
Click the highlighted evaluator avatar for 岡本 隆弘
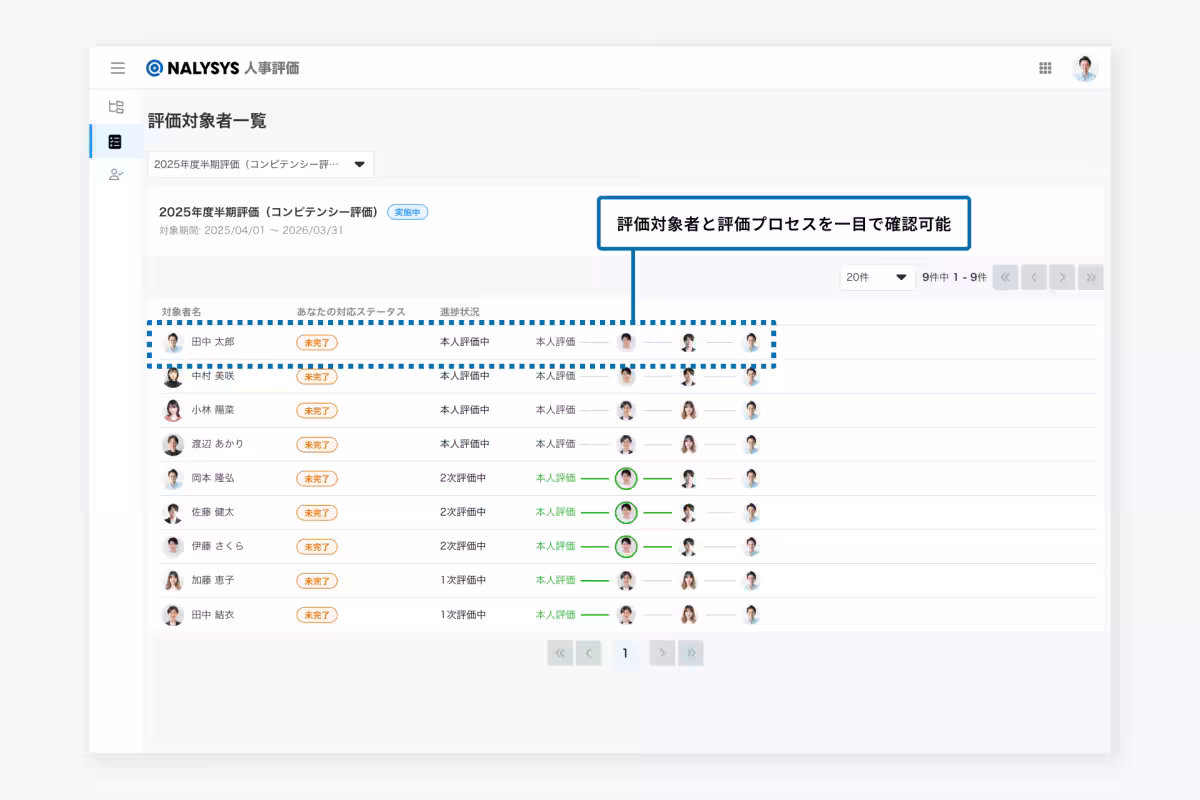pyautogui.click(x=626, y=478)
